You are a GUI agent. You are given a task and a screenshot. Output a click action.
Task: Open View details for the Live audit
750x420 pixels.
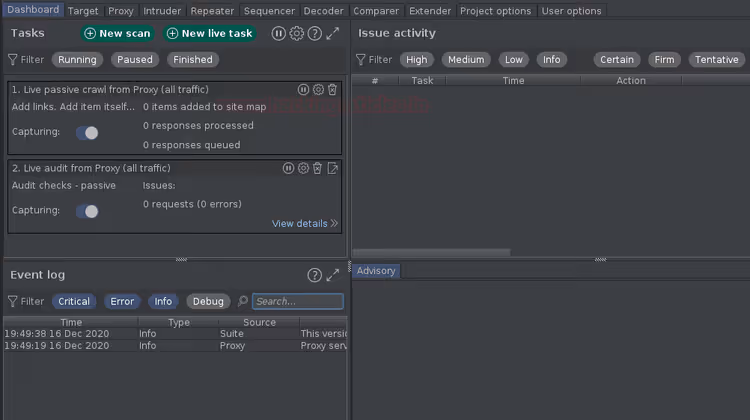(x=305, y=223)
